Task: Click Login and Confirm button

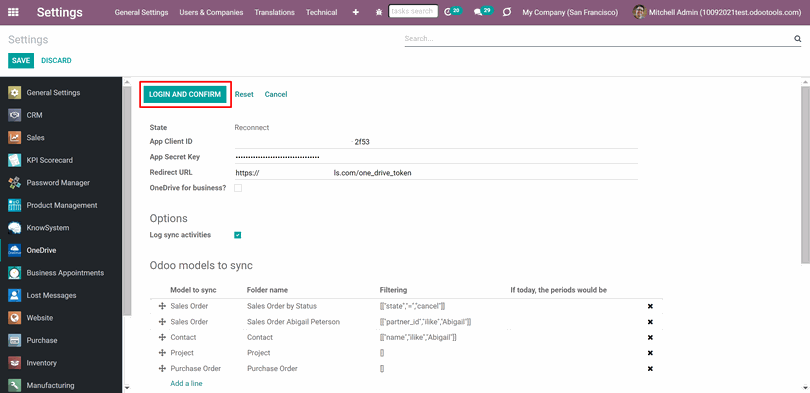Action: pos(185,95)
